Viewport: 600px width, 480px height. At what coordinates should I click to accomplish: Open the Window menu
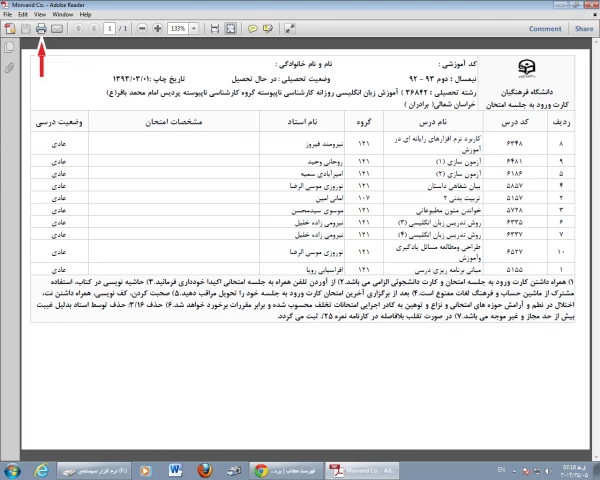(x=62, y=16)
